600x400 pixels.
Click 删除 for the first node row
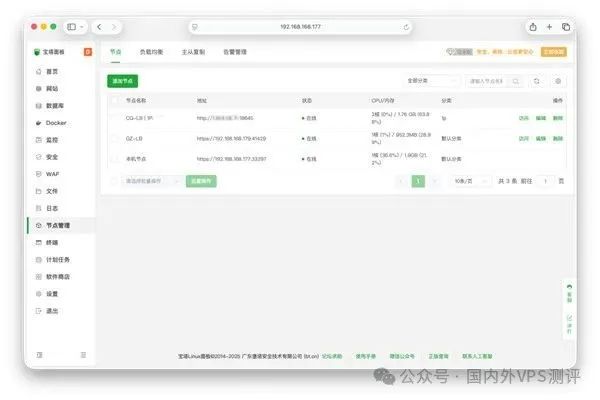pos(558,118)
